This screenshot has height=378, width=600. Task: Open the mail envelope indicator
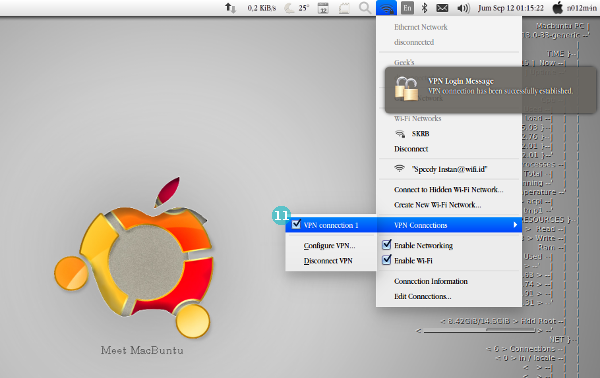[442, 8]
